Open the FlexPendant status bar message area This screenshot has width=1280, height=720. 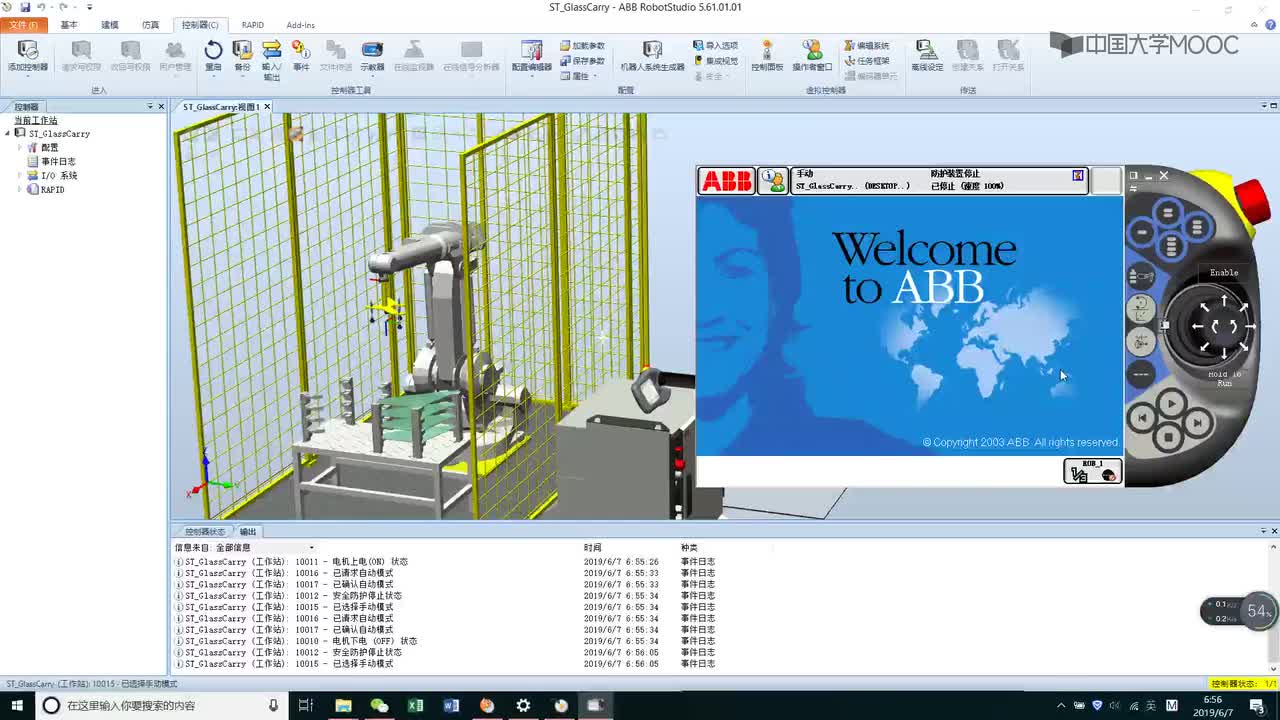pyautogui.click(x=939, y=181)
